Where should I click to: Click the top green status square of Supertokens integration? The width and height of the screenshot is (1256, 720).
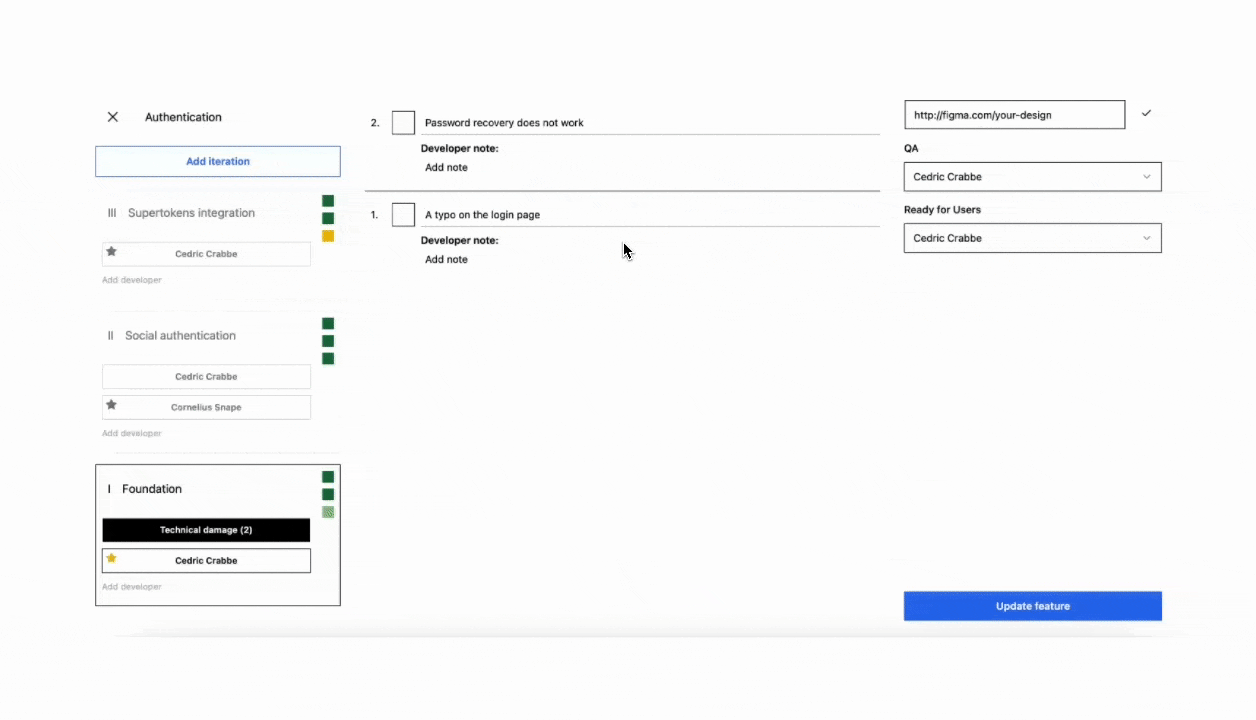point(328,201)
